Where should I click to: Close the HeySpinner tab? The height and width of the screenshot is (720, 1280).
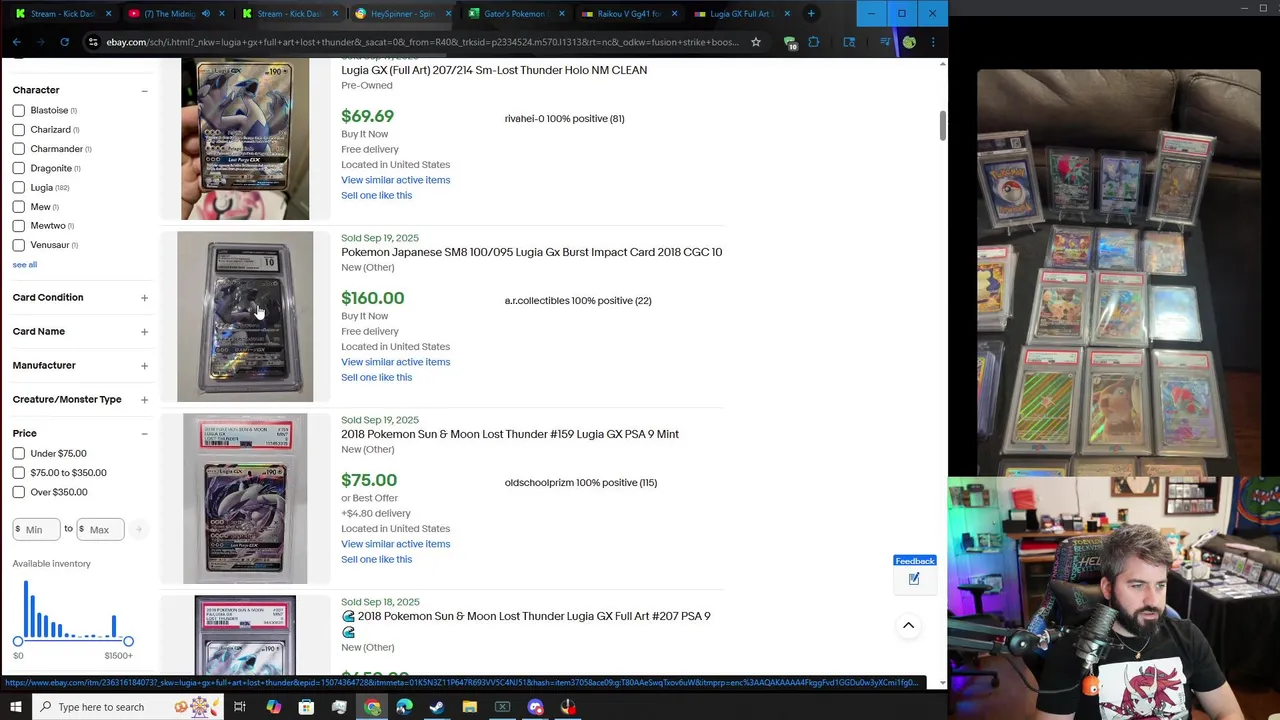448,14
